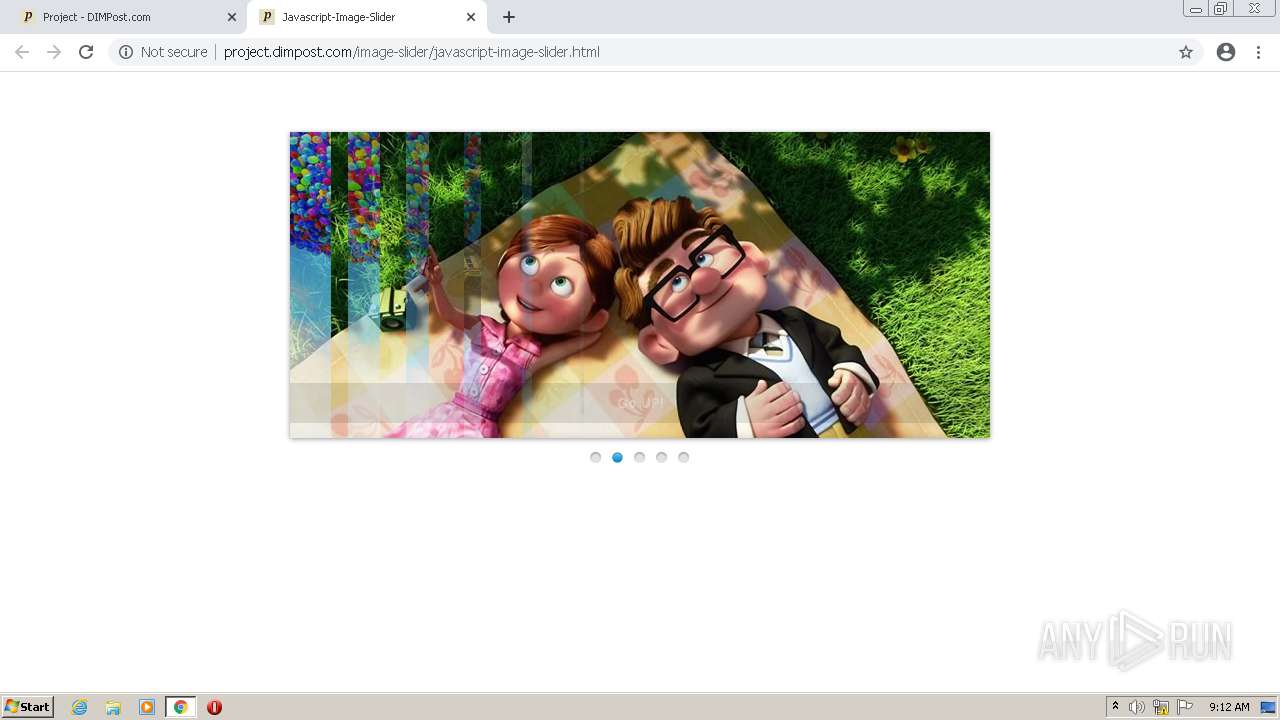Click the slide caption bar
Viewport: 1280px width, 720px height.
[640, 403]
